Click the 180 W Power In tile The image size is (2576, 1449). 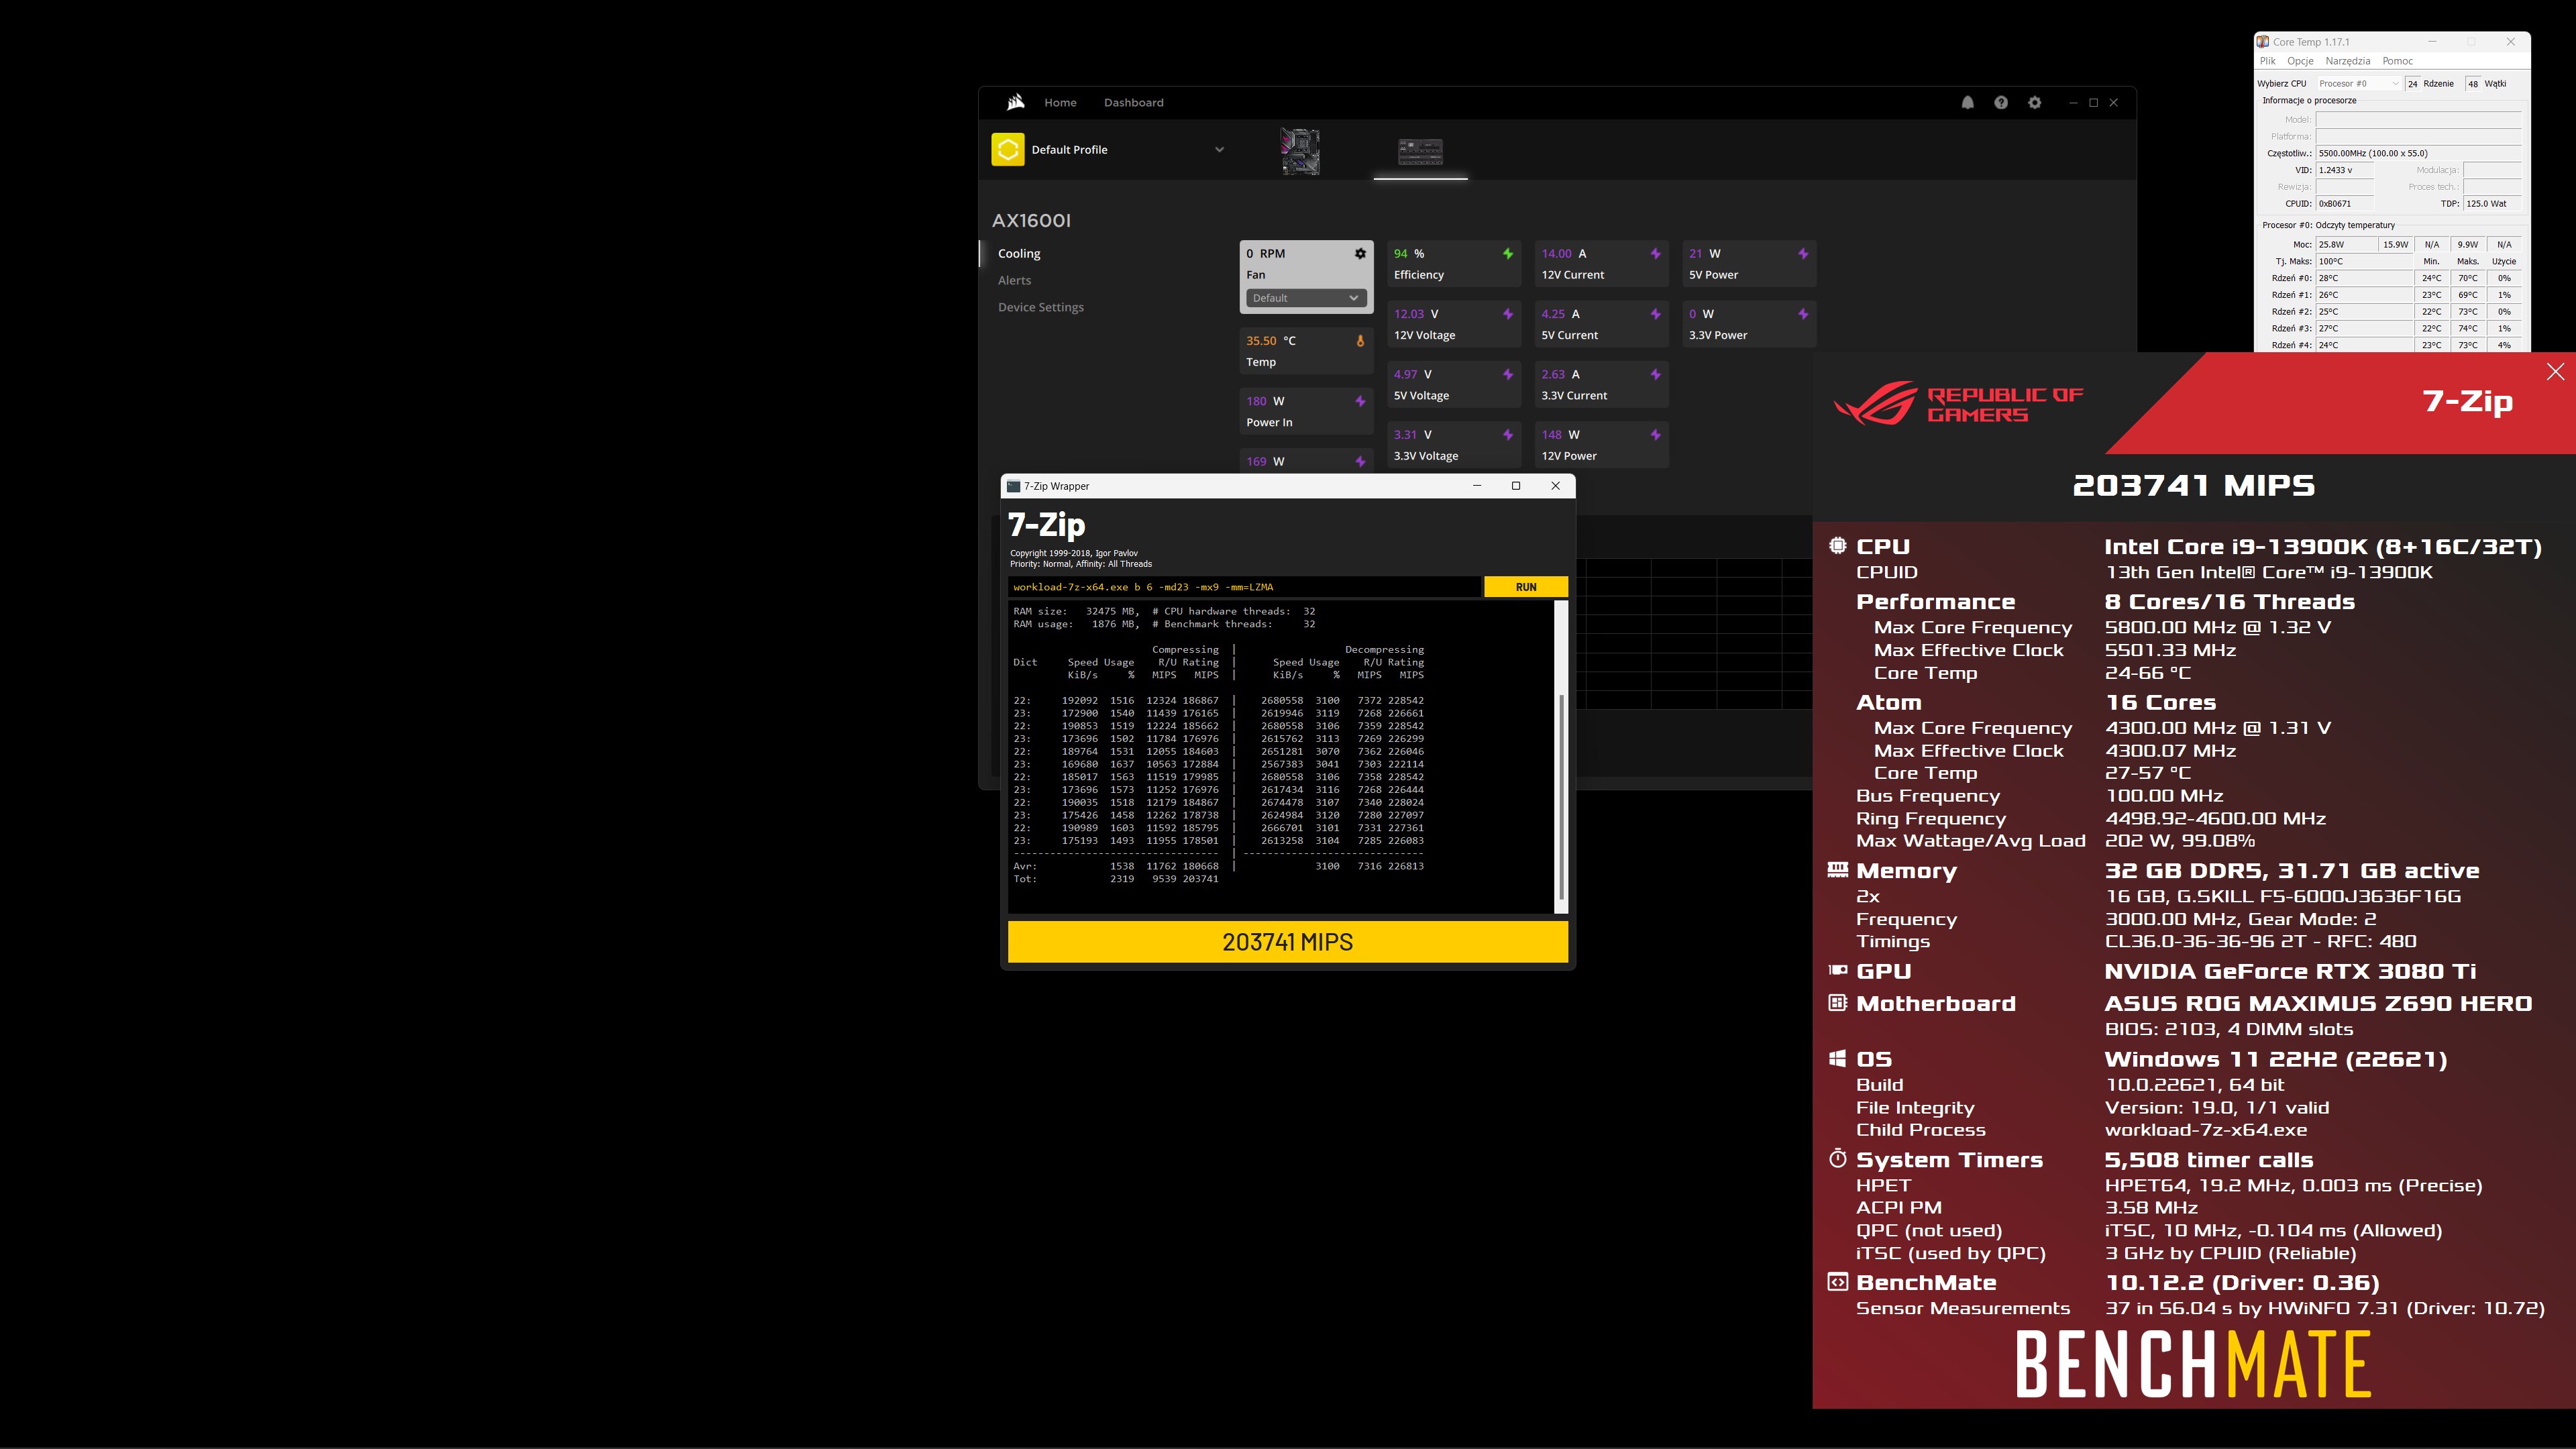pyautogui.click(x=1305, y=411)
